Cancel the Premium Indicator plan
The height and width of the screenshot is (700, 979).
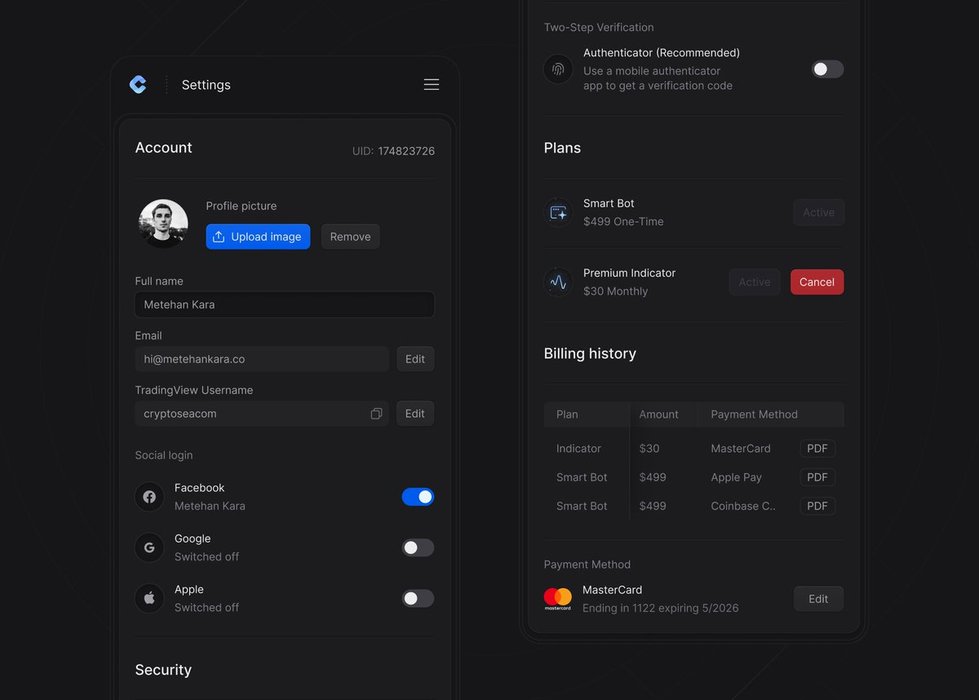click(816, 282)
